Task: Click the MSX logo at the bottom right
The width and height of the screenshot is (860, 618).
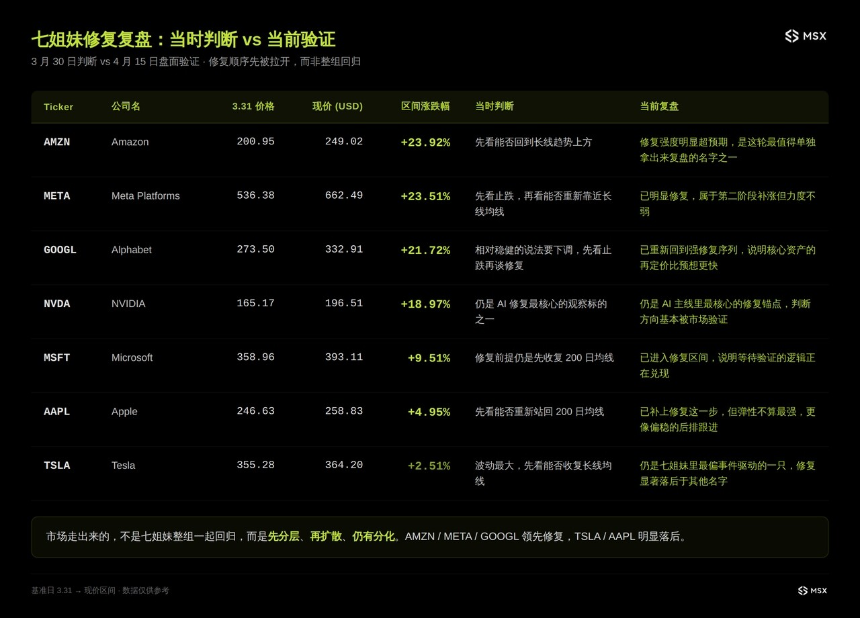Action: (810, 590)
